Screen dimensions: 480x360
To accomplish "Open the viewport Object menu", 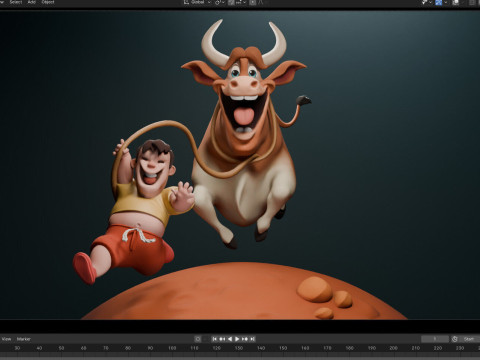I will [48, 2].
